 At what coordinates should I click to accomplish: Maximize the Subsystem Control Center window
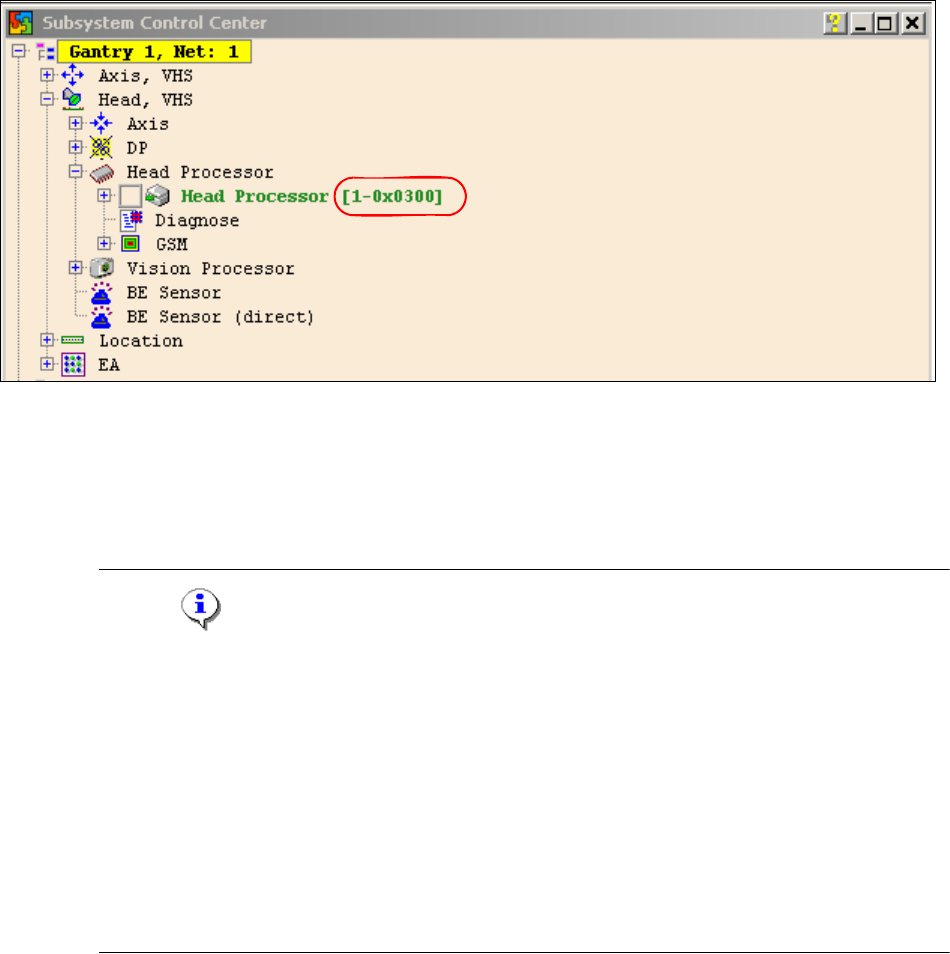pyautogui.click(x=885, y=24)
